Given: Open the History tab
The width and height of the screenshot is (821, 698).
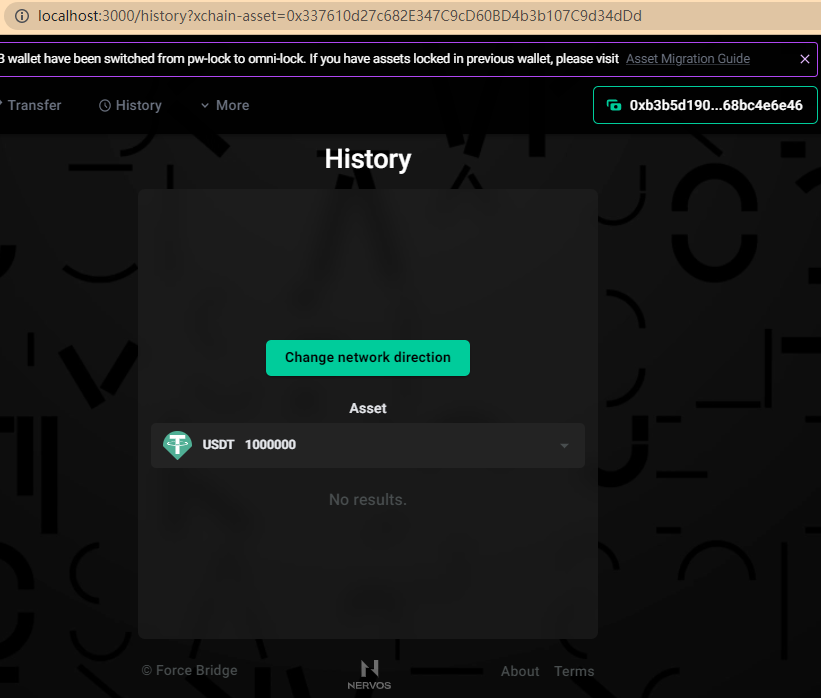Looking at the screenshot, I should [x=130, y=105].
